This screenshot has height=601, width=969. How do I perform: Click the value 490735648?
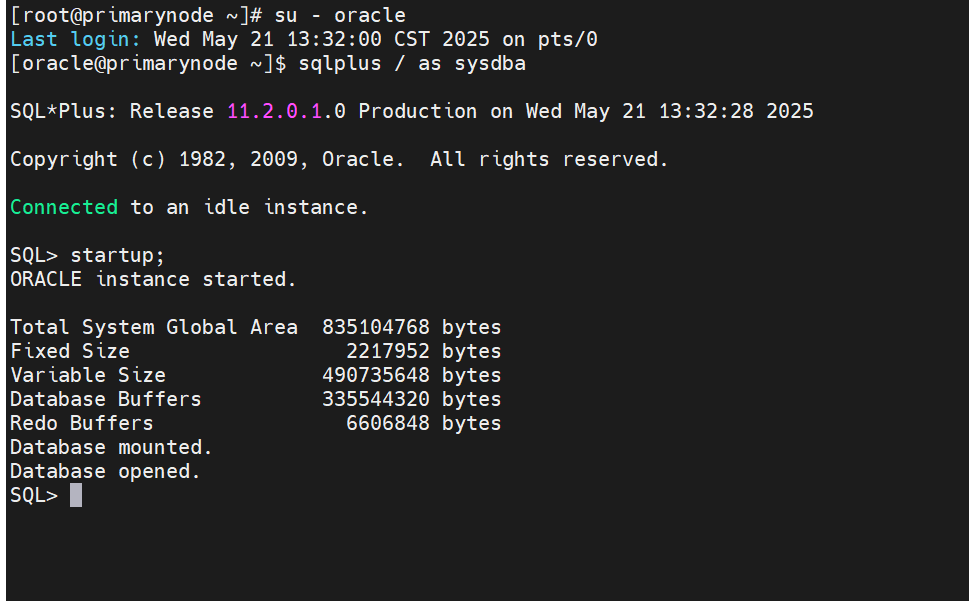376,375
